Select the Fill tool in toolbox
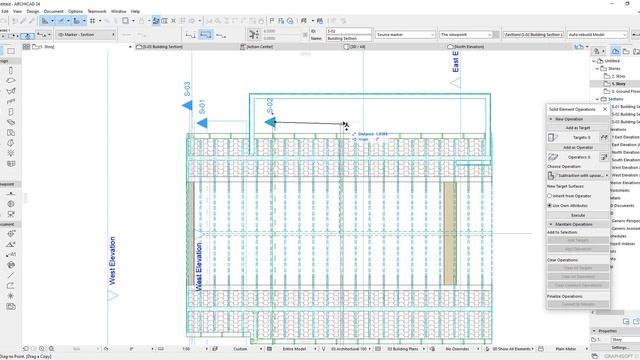Viewport: 640px width, 360px height. 11,265
